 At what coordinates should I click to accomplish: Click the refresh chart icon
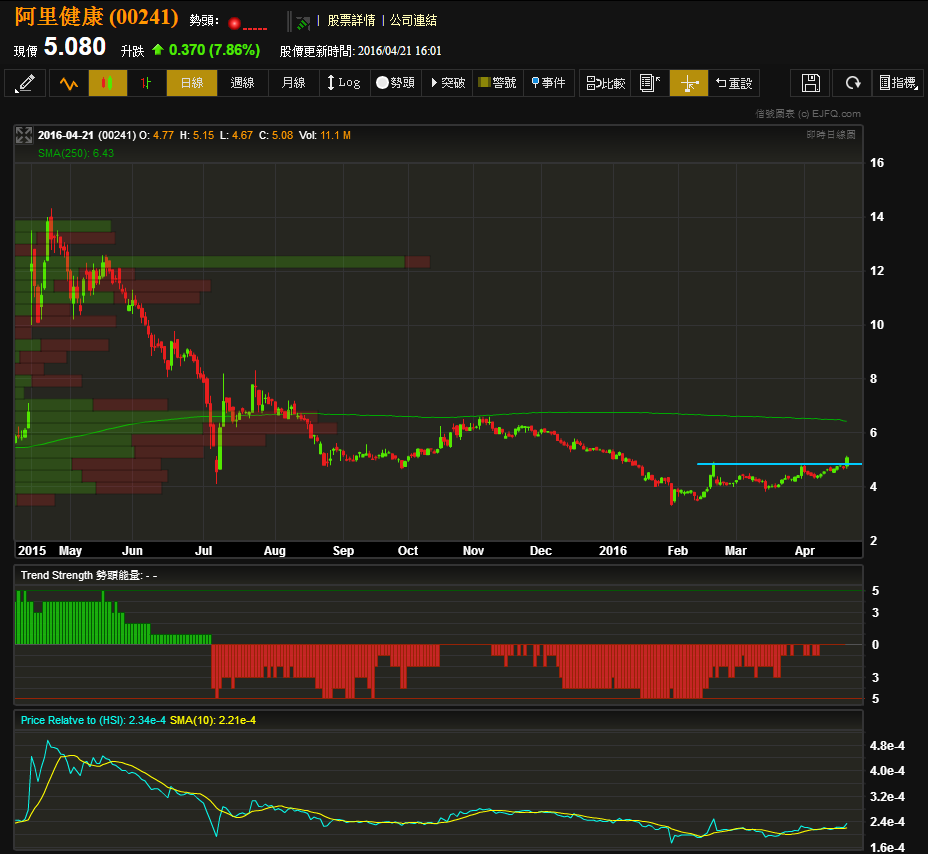pyautogui.click(x=852, y=83)
